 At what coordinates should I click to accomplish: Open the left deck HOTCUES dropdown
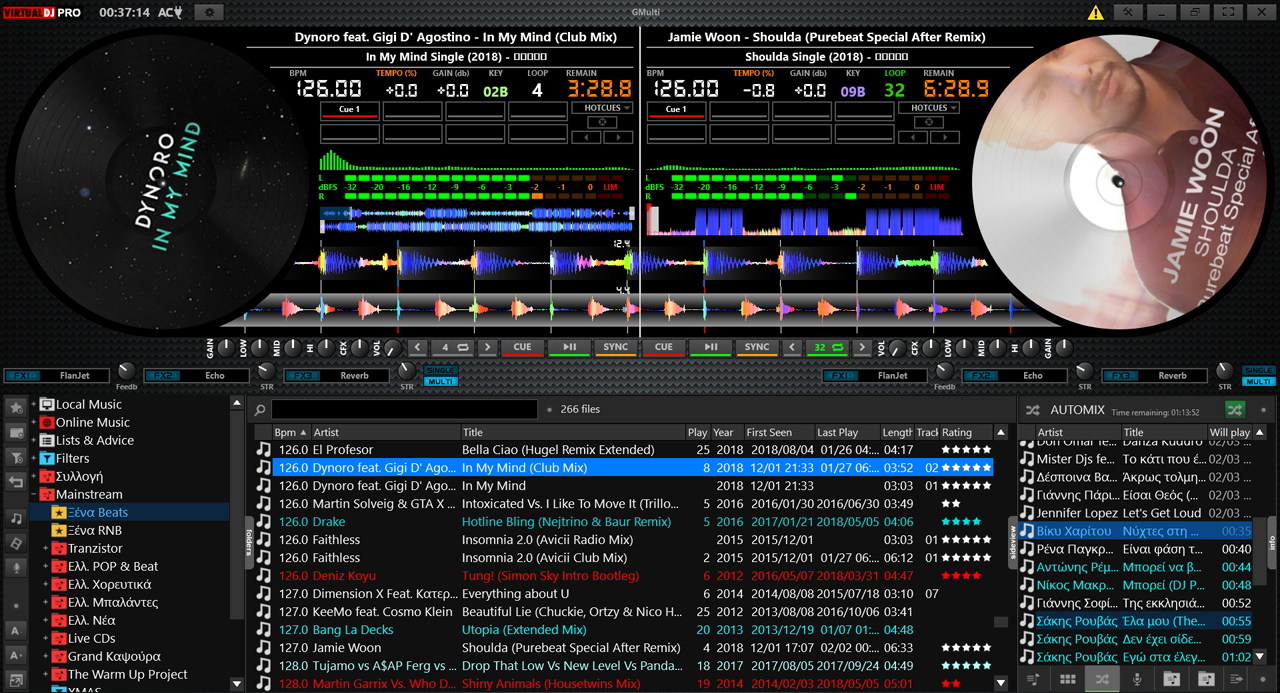[x=602, y=108]
